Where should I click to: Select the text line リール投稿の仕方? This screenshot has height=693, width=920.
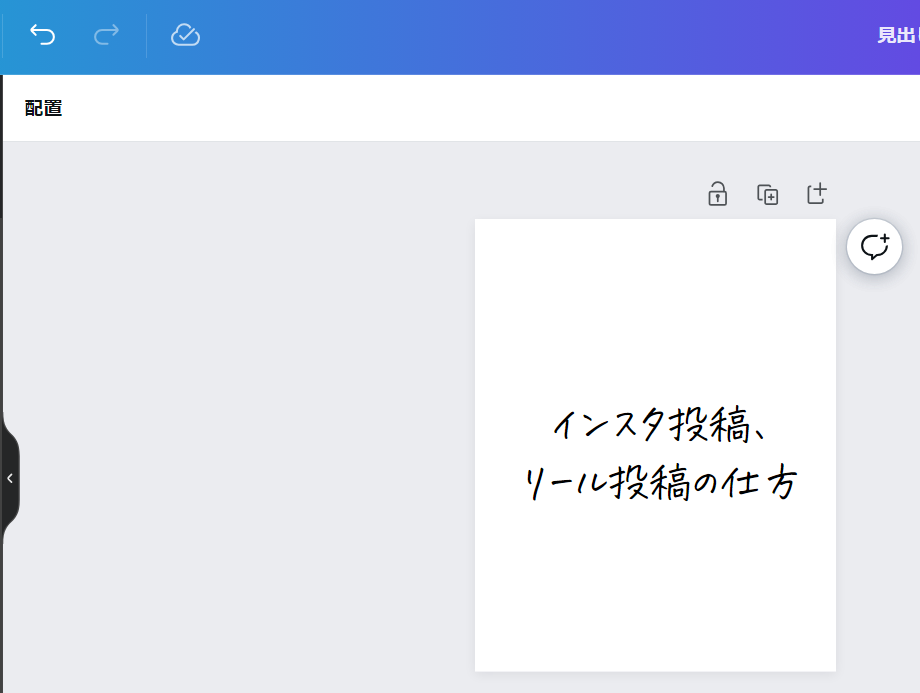pyautogui.click(x=660, y=485)
